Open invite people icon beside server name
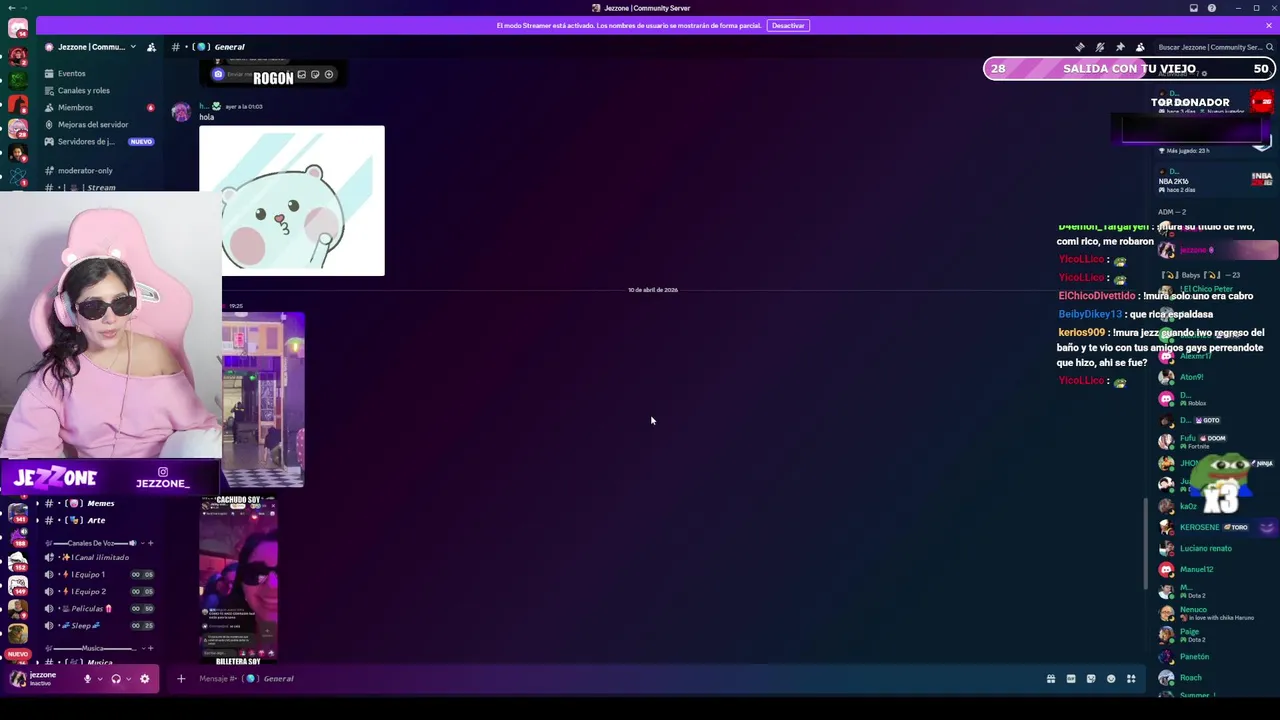This screenshot has width=1280, height=720. [151, 47]
